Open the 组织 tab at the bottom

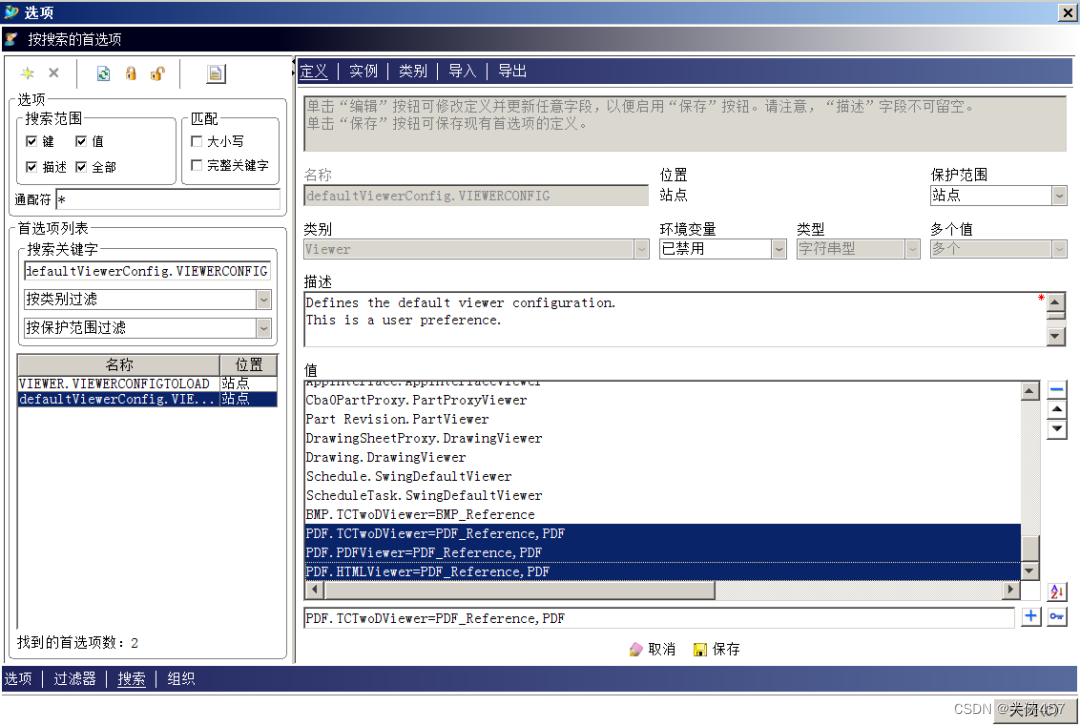tap(181, 678)
